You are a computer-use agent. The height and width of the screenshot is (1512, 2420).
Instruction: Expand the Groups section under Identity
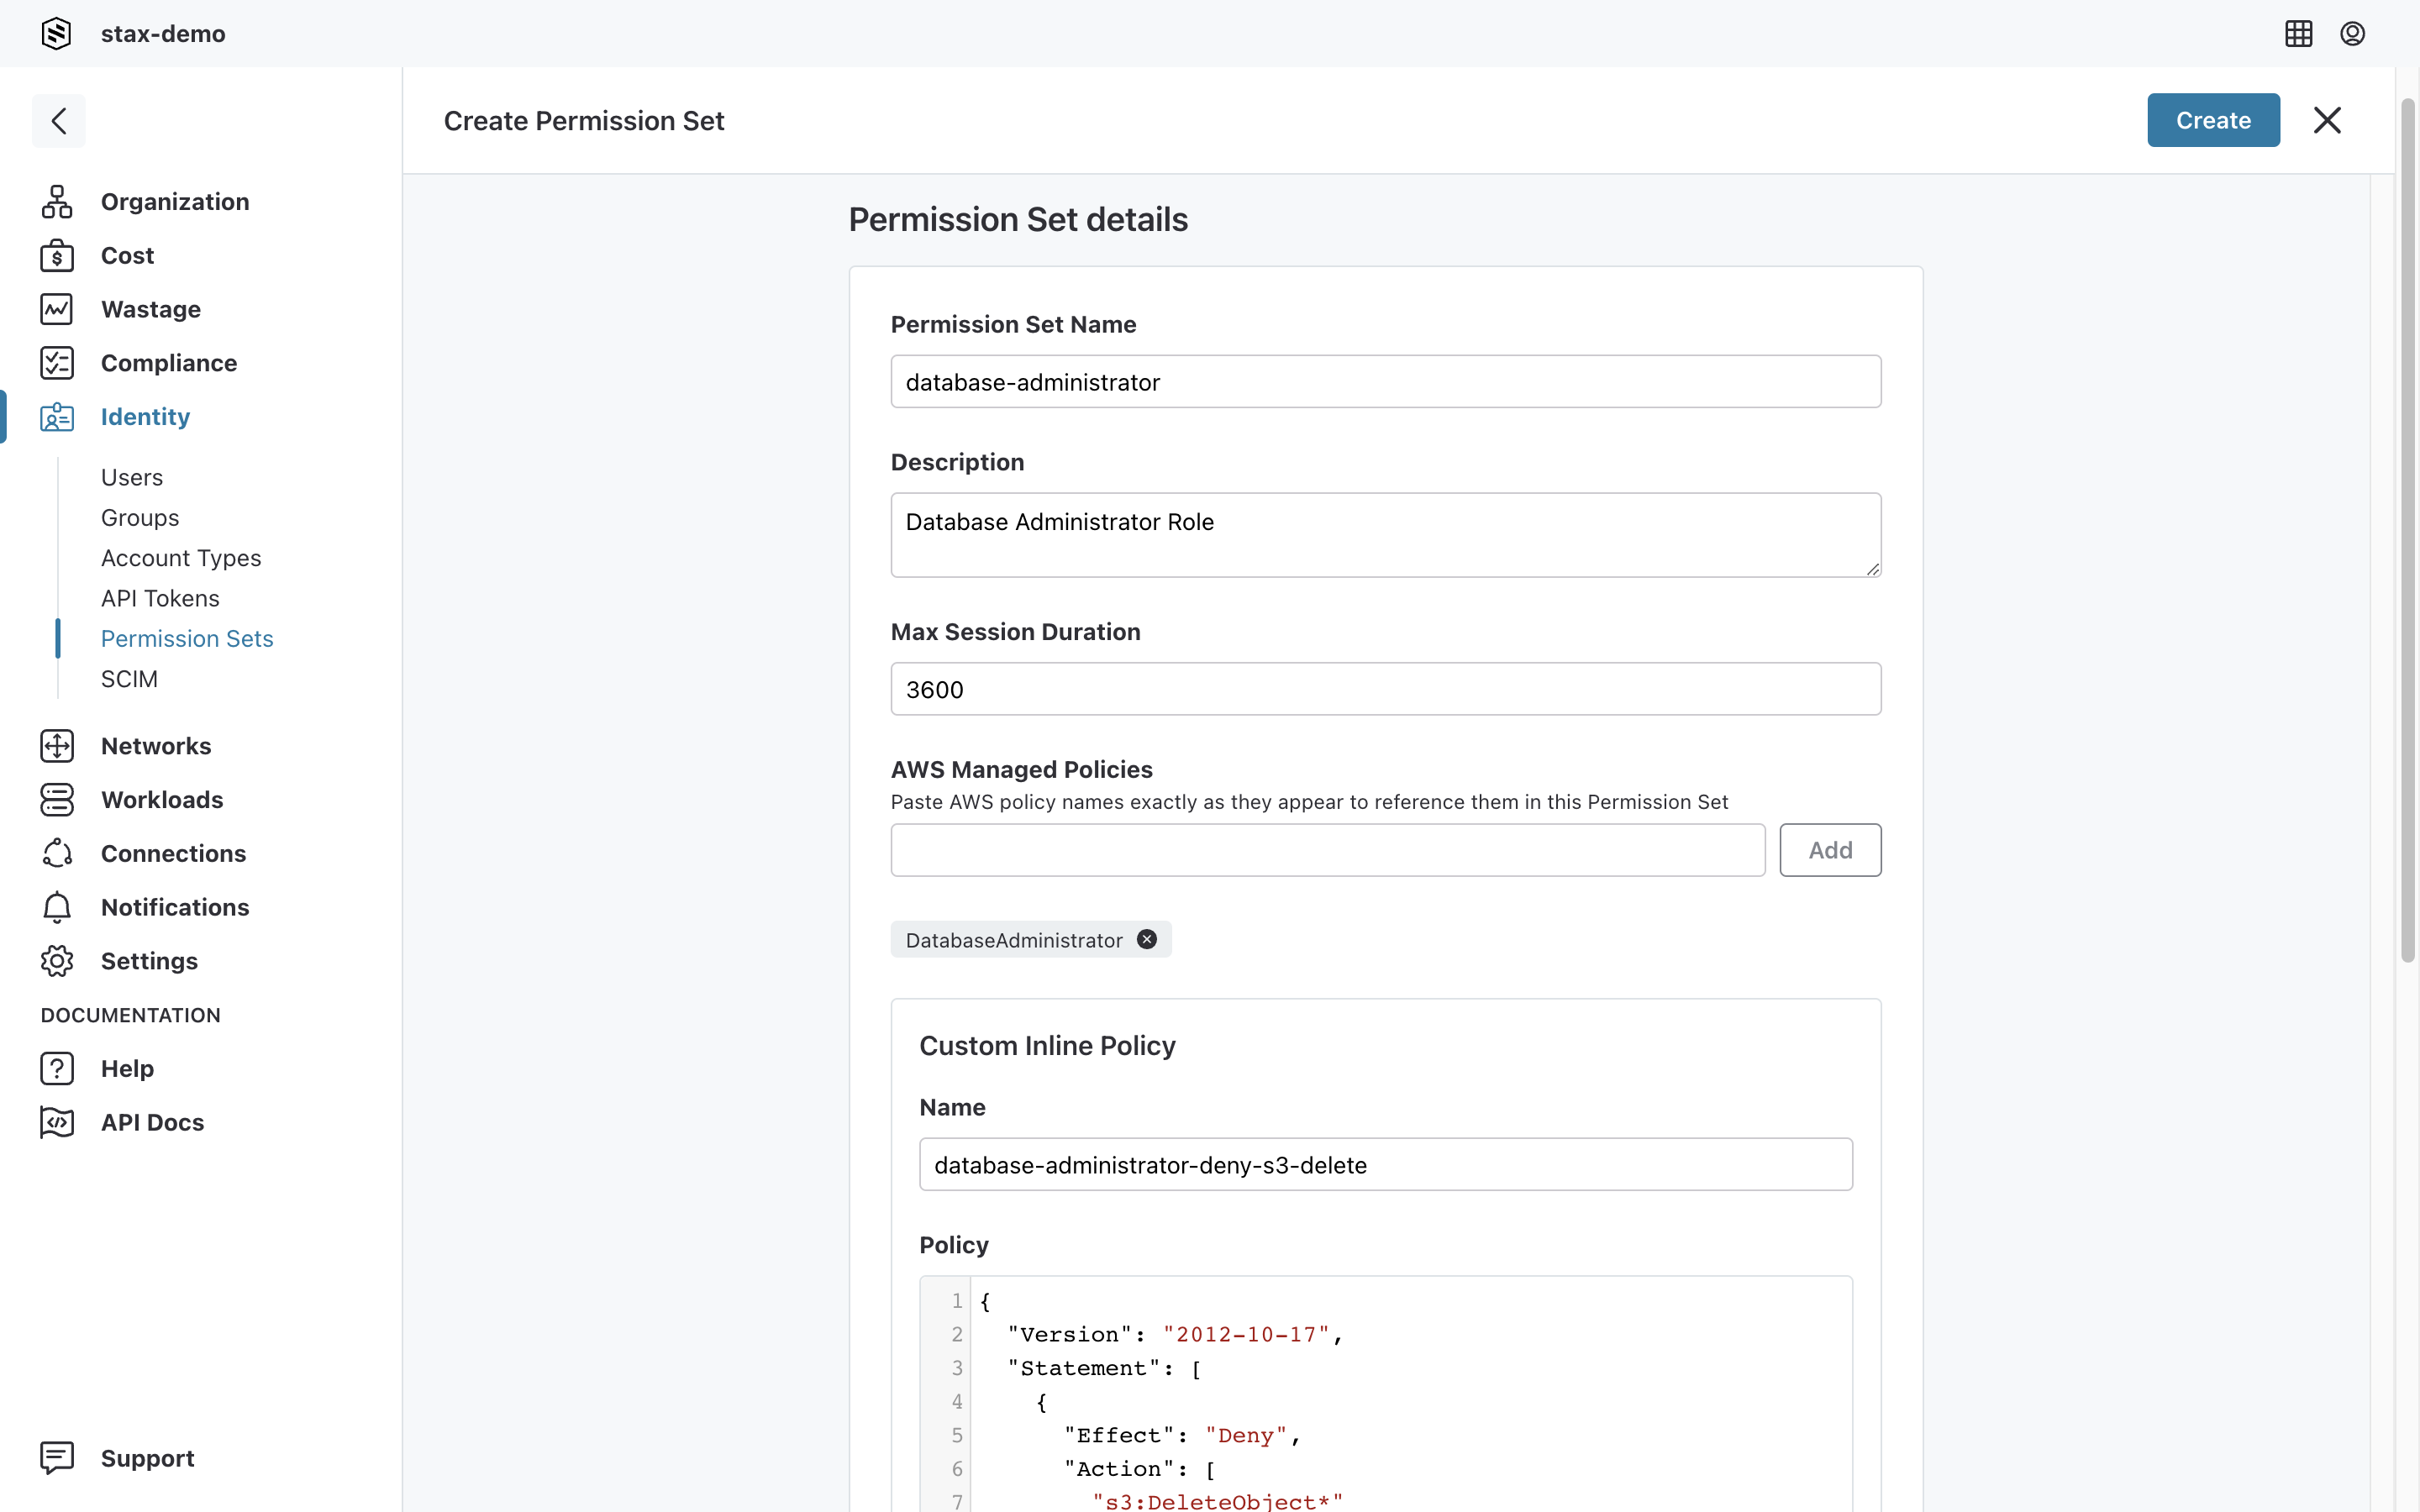139,517
